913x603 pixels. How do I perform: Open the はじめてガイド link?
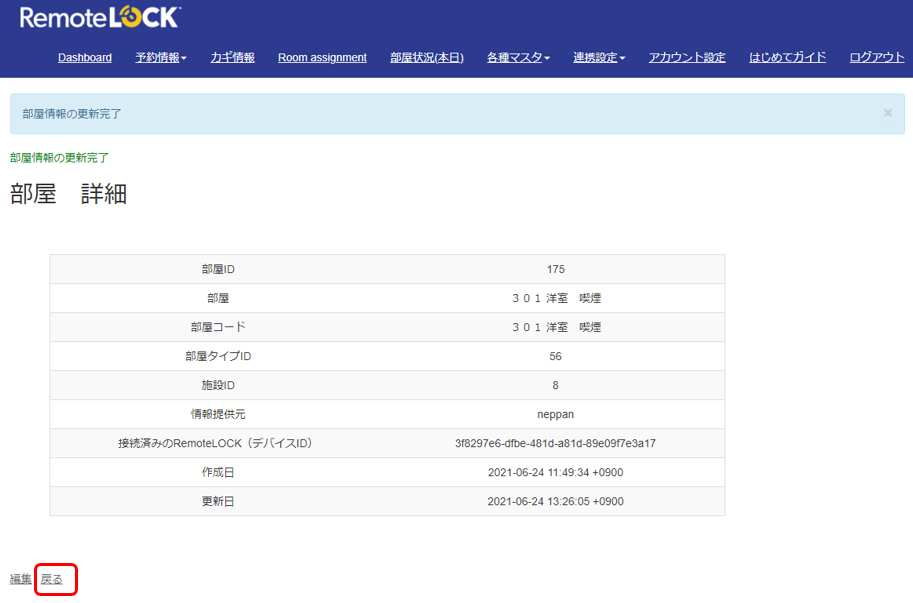pyautogui.click(x=787, y=58)
